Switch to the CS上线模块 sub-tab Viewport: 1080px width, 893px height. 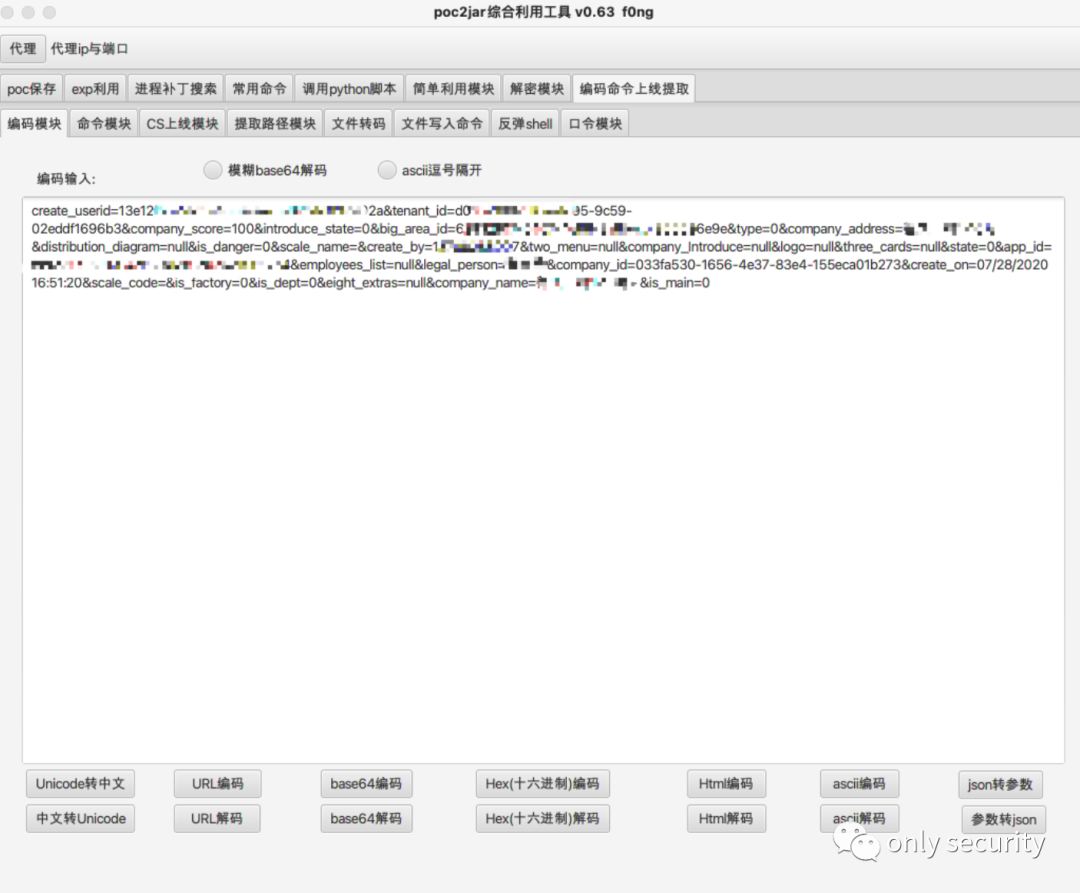[183, 124]
